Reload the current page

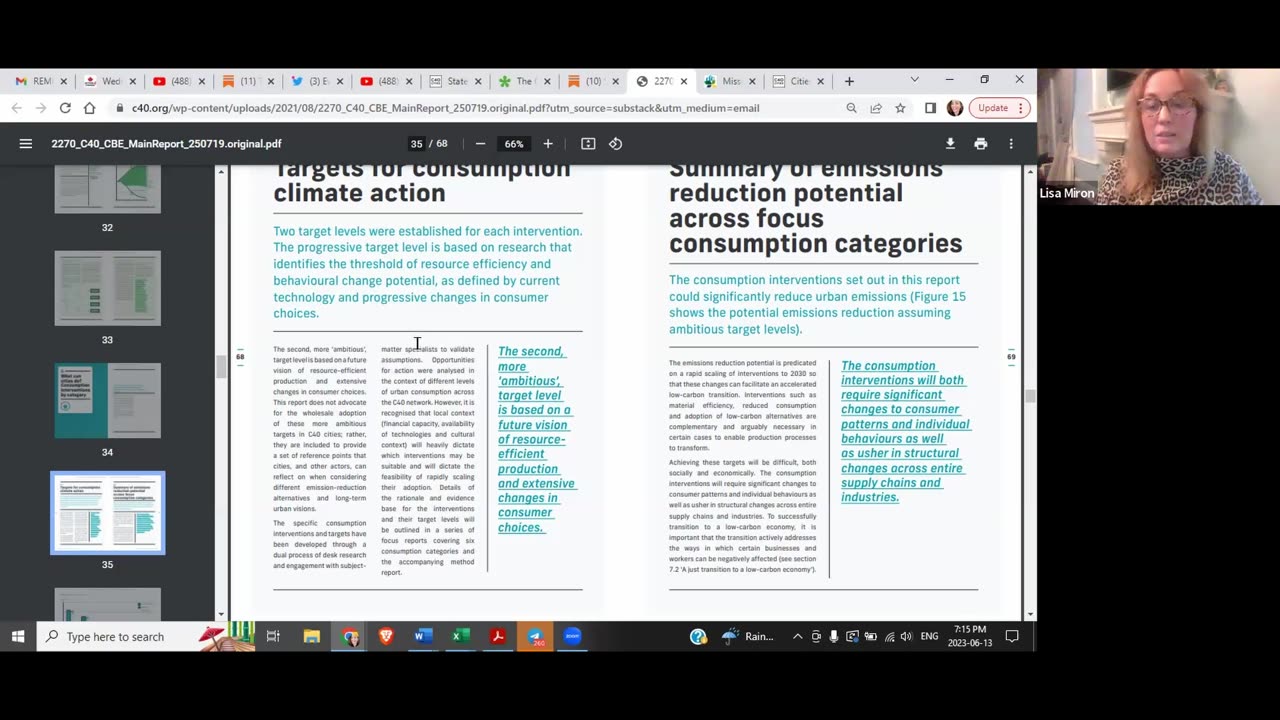(65, 108)
